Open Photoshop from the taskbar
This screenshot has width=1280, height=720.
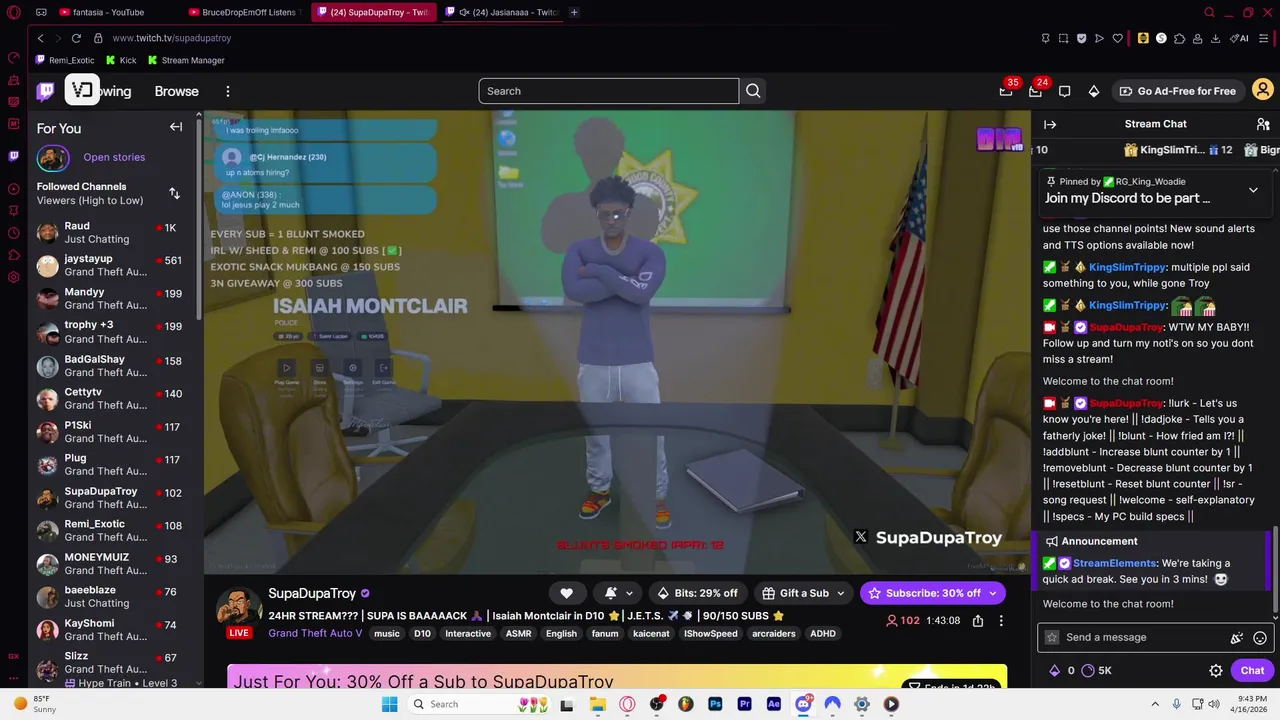tap(715, 704)
